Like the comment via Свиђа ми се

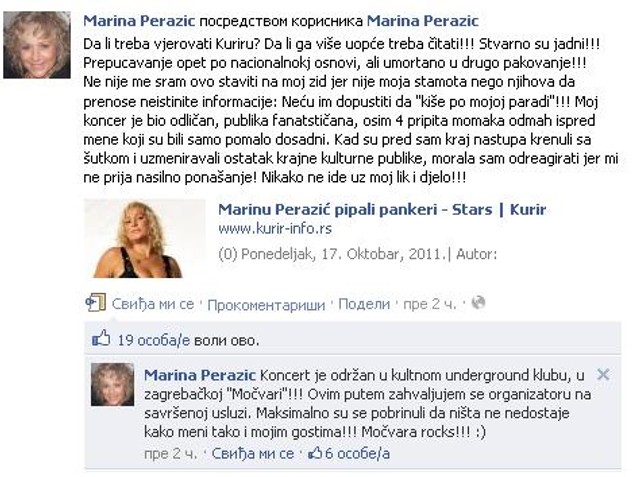[x=253, y=453]
